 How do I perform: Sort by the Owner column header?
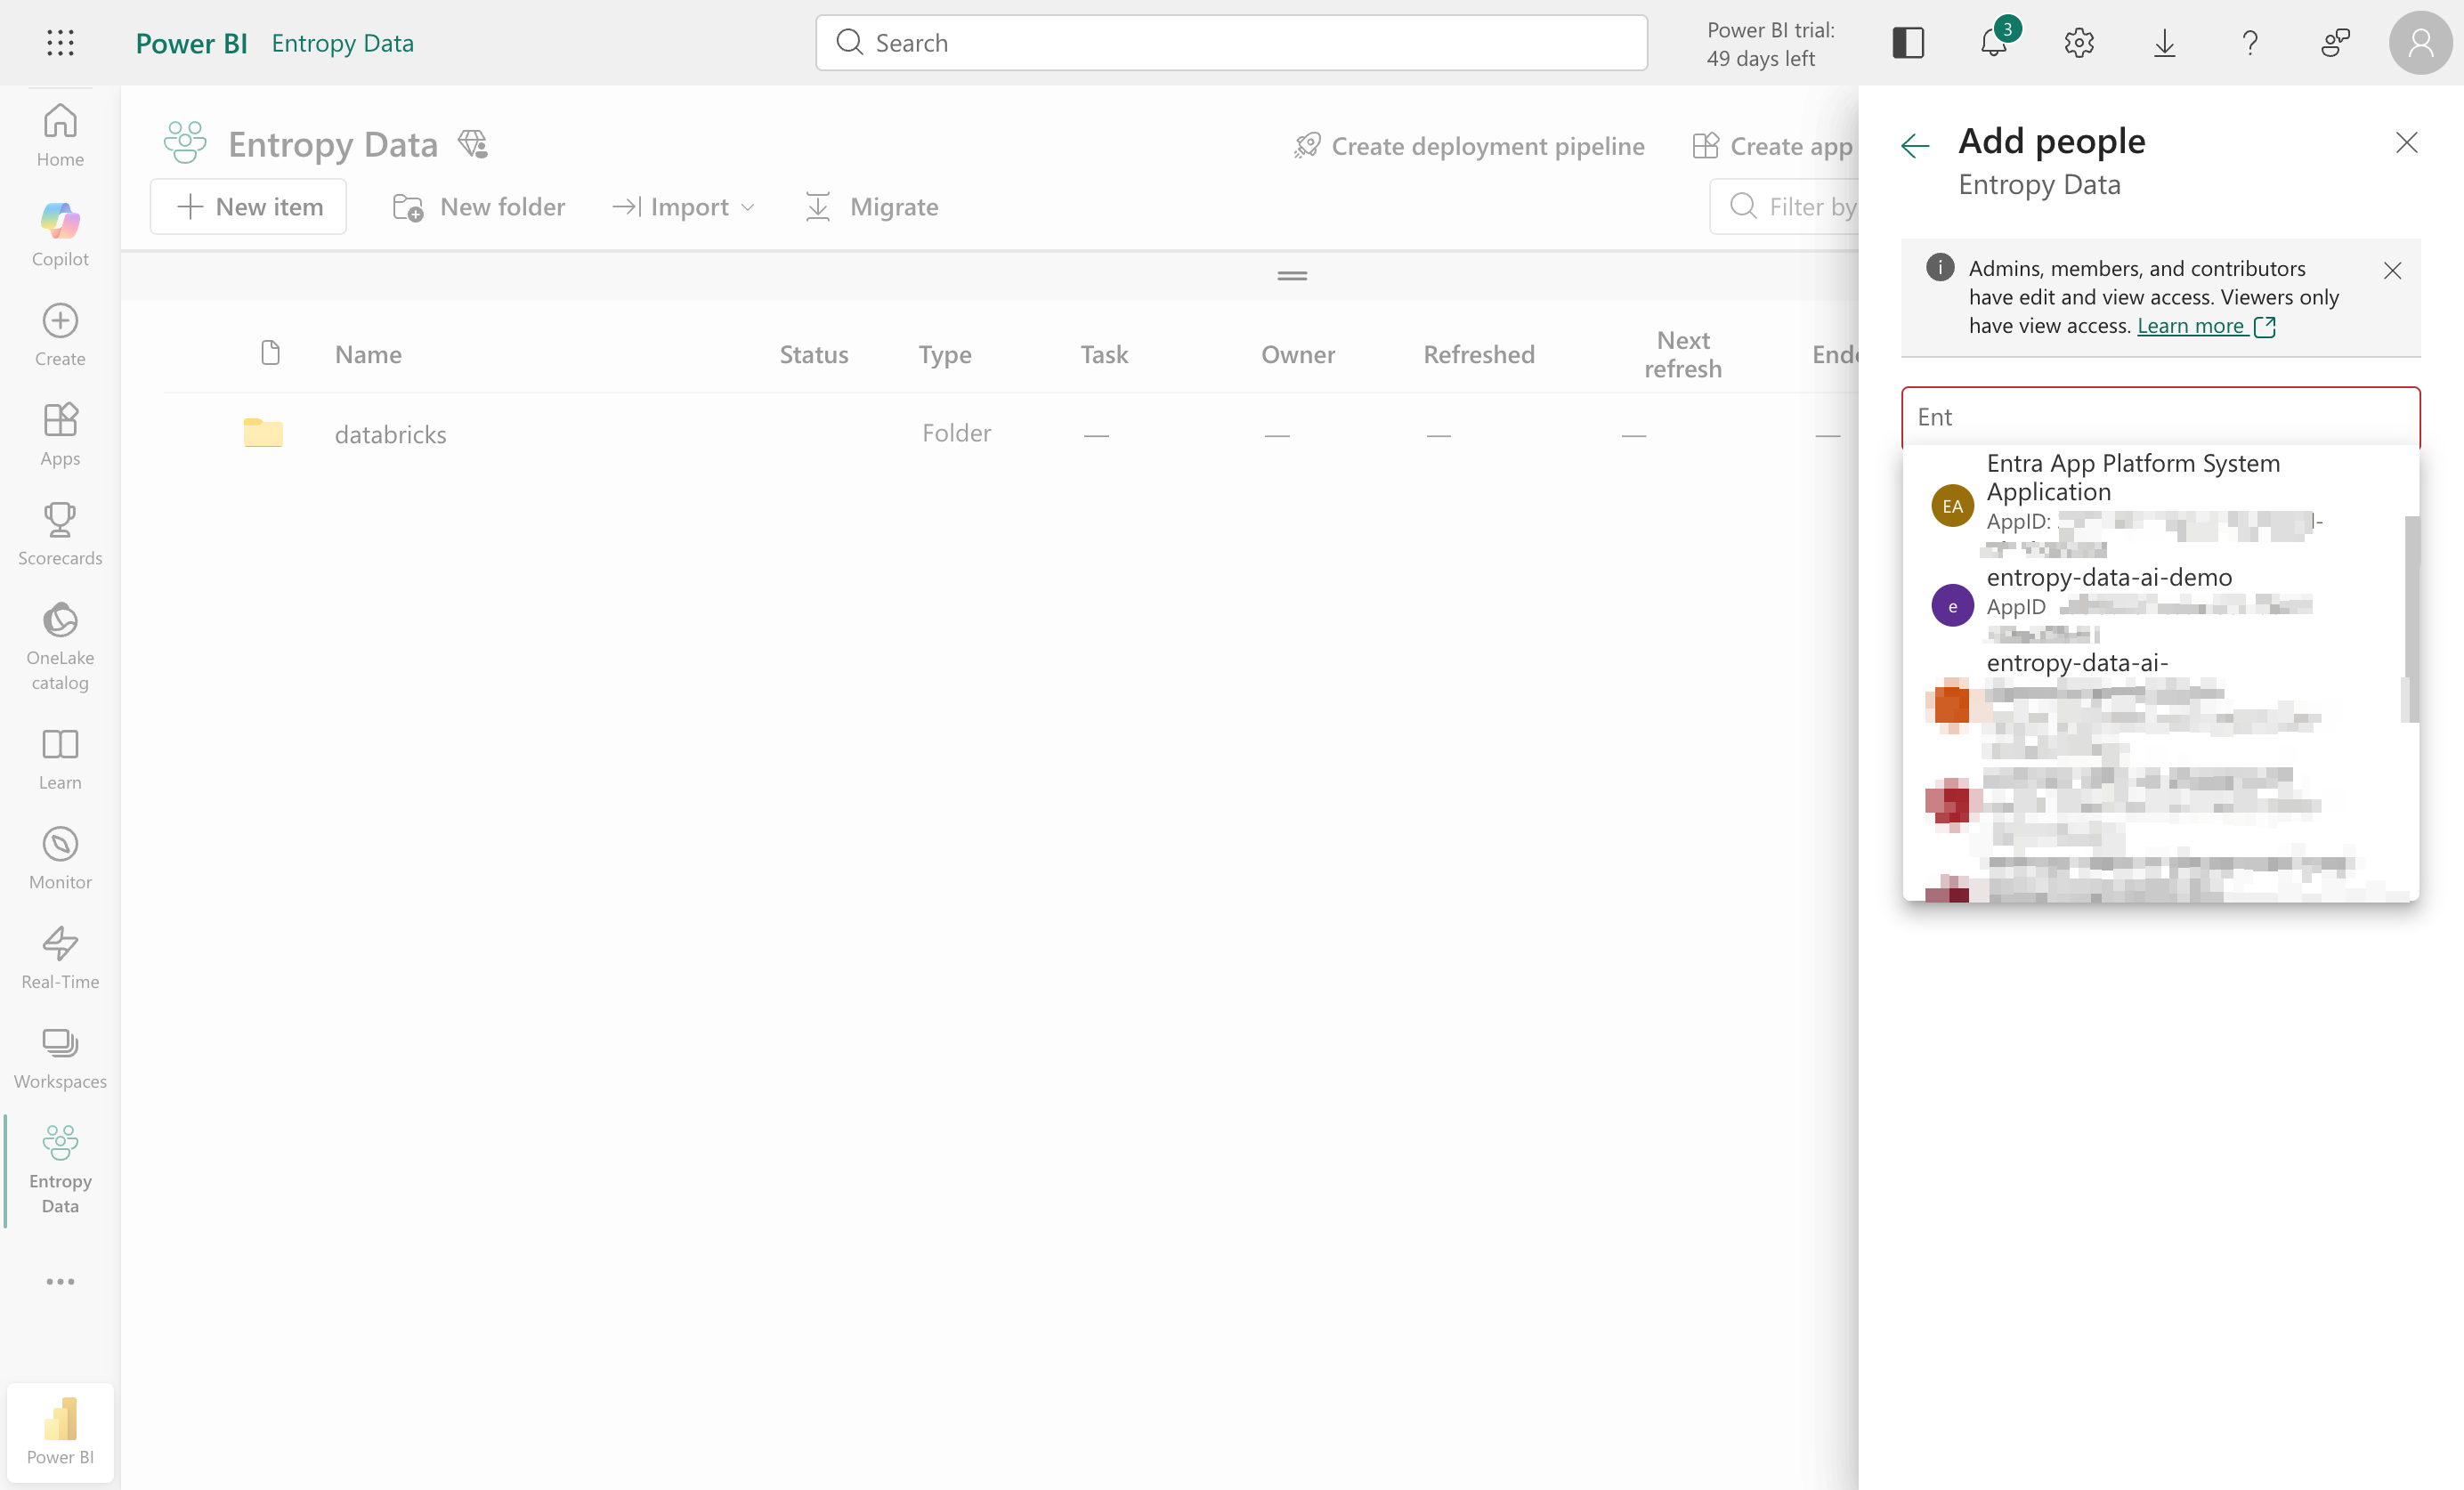point(1297,354)
